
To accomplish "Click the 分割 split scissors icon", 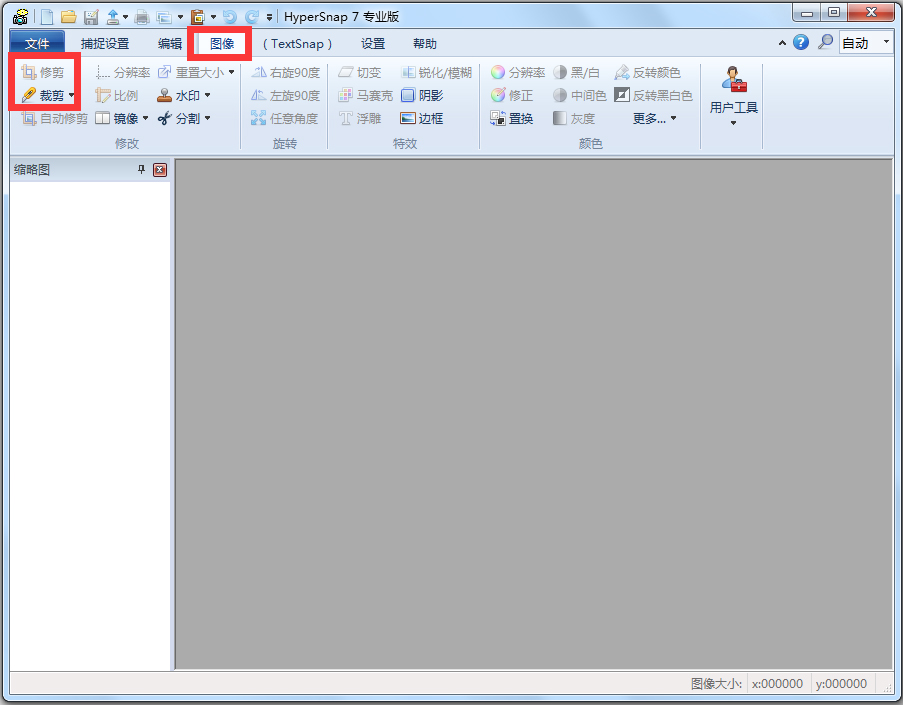I will 165,119.
